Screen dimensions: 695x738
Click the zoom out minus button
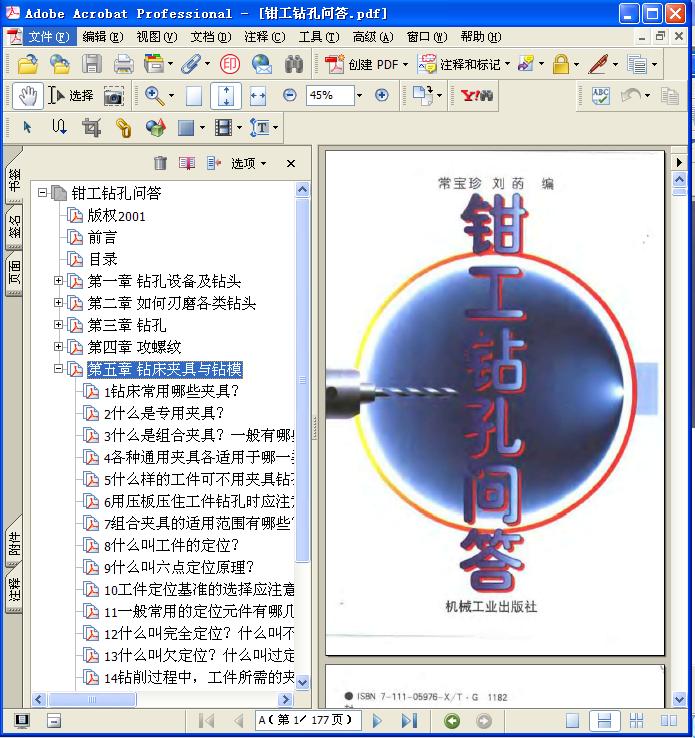point(290,96)
